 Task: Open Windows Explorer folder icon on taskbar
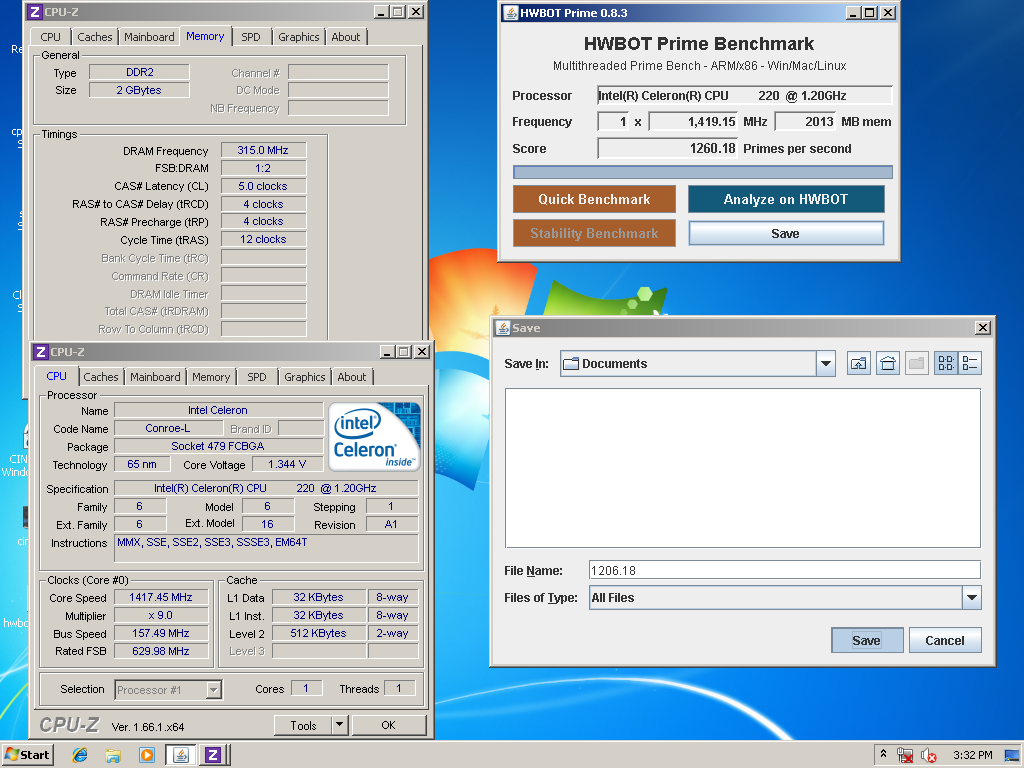(113, 755)
